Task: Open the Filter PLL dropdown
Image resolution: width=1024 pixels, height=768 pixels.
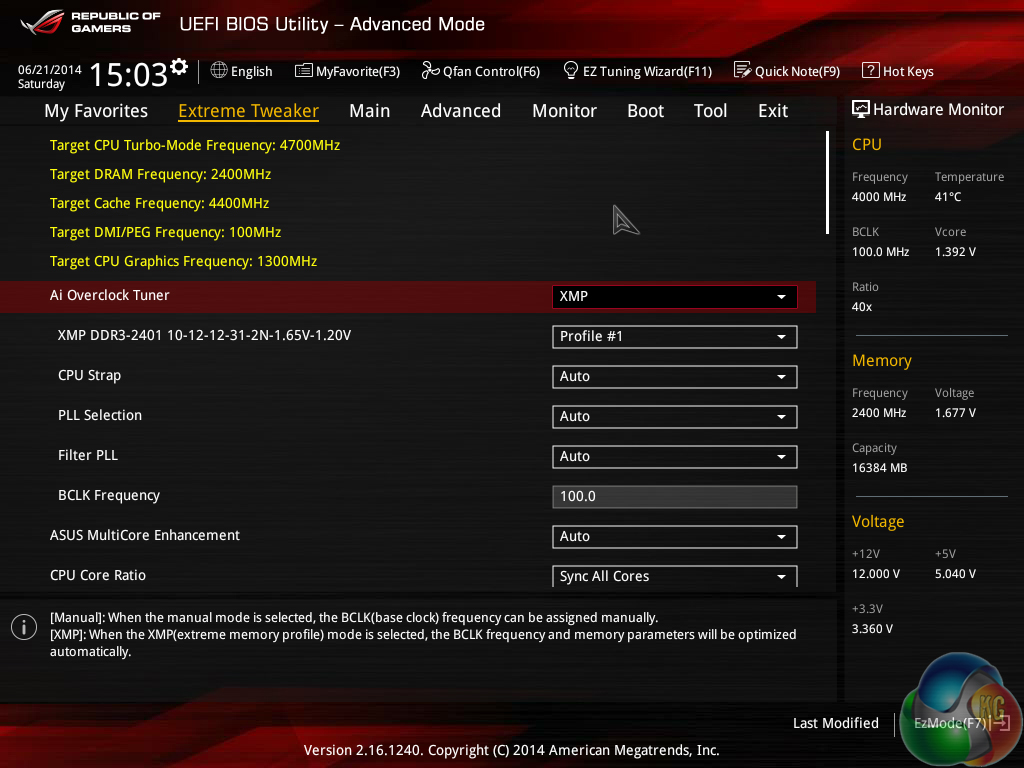Action: click(675, 456)
